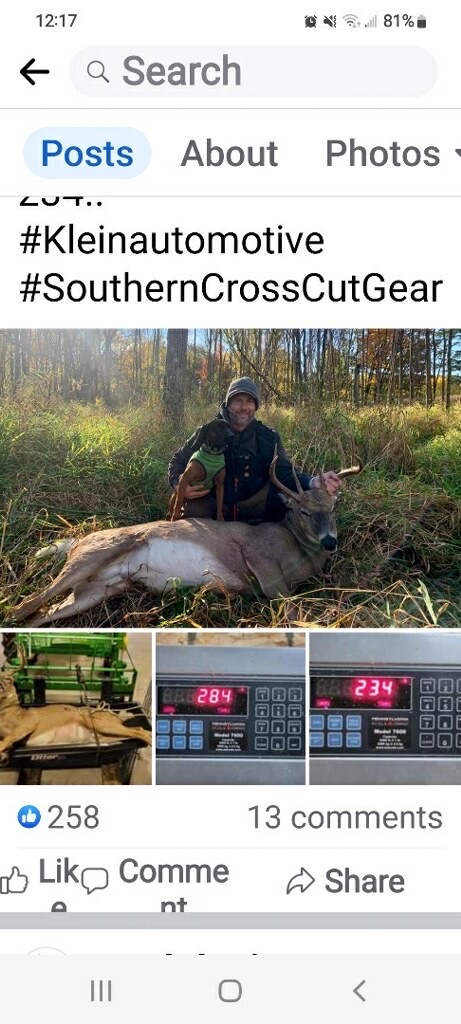This screenshot has width=461, height=1024.
Task: Open the #SouthernCrossCutGear hashtag link
Action: click(x=231, y=289)
